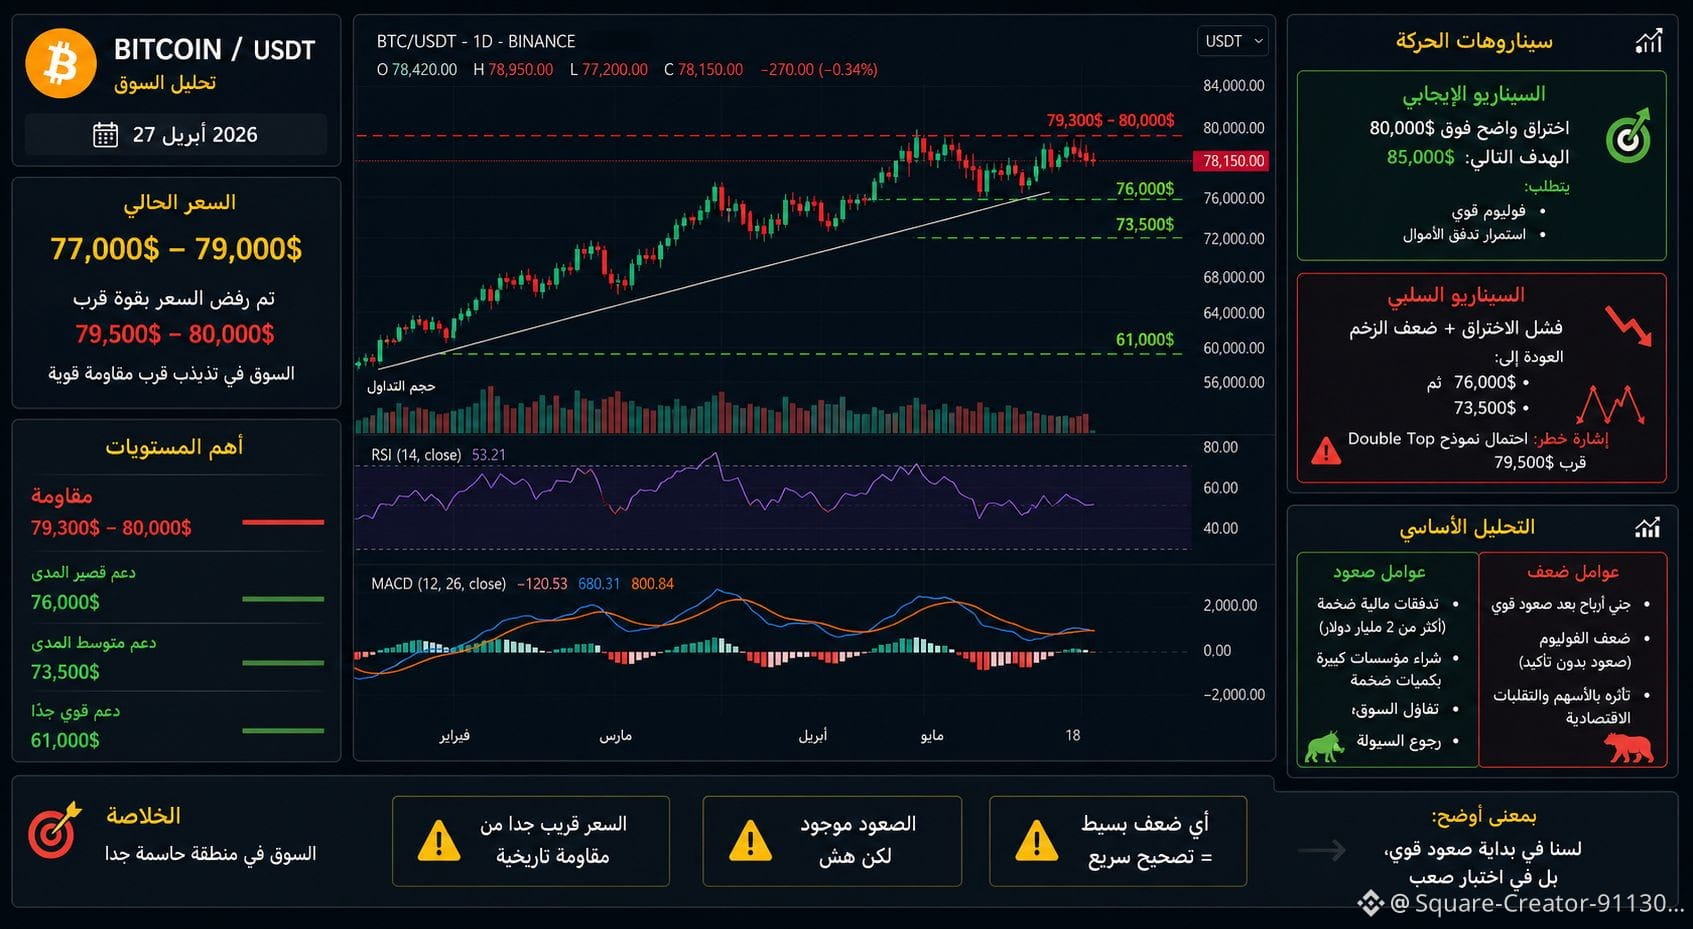Viewport: 1693px width, 929px height.
Task: Click the RSI (14, close) indicator label
Action: pyautogui.click(x=416, y=455)
